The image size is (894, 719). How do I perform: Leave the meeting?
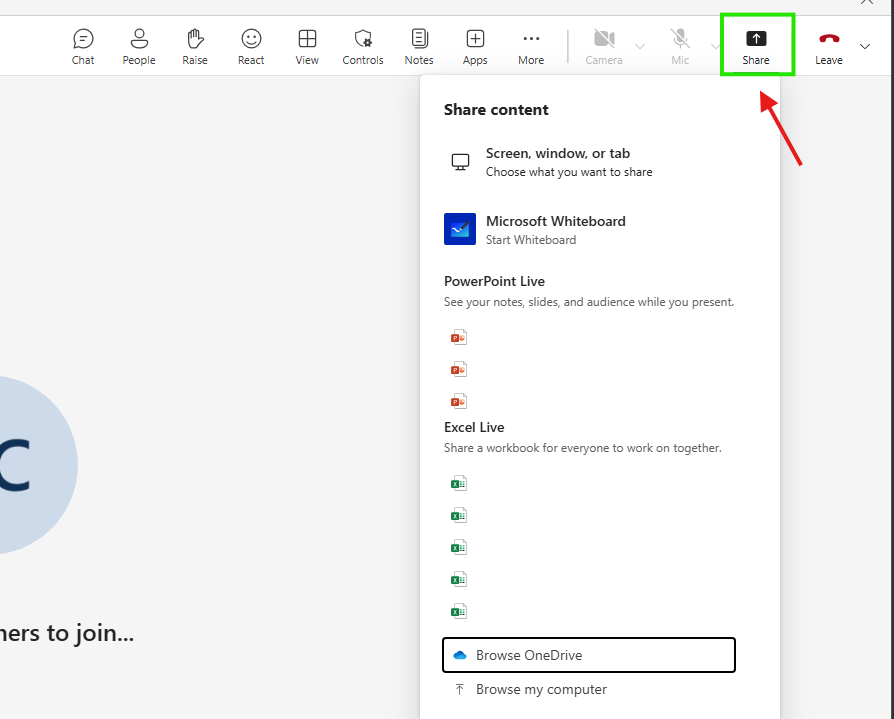pyautogui.click(x=828, y=47)
